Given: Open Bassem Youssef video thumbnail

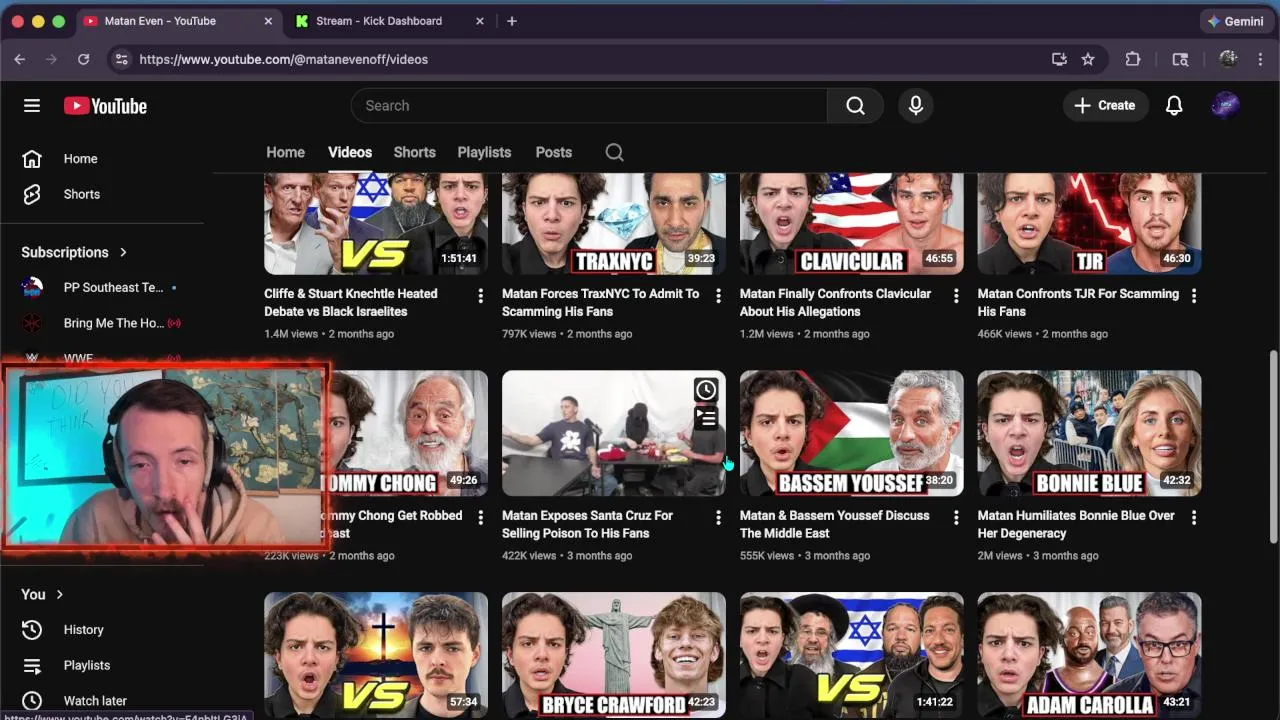Looking at the screenshot, I should point(852,433).
